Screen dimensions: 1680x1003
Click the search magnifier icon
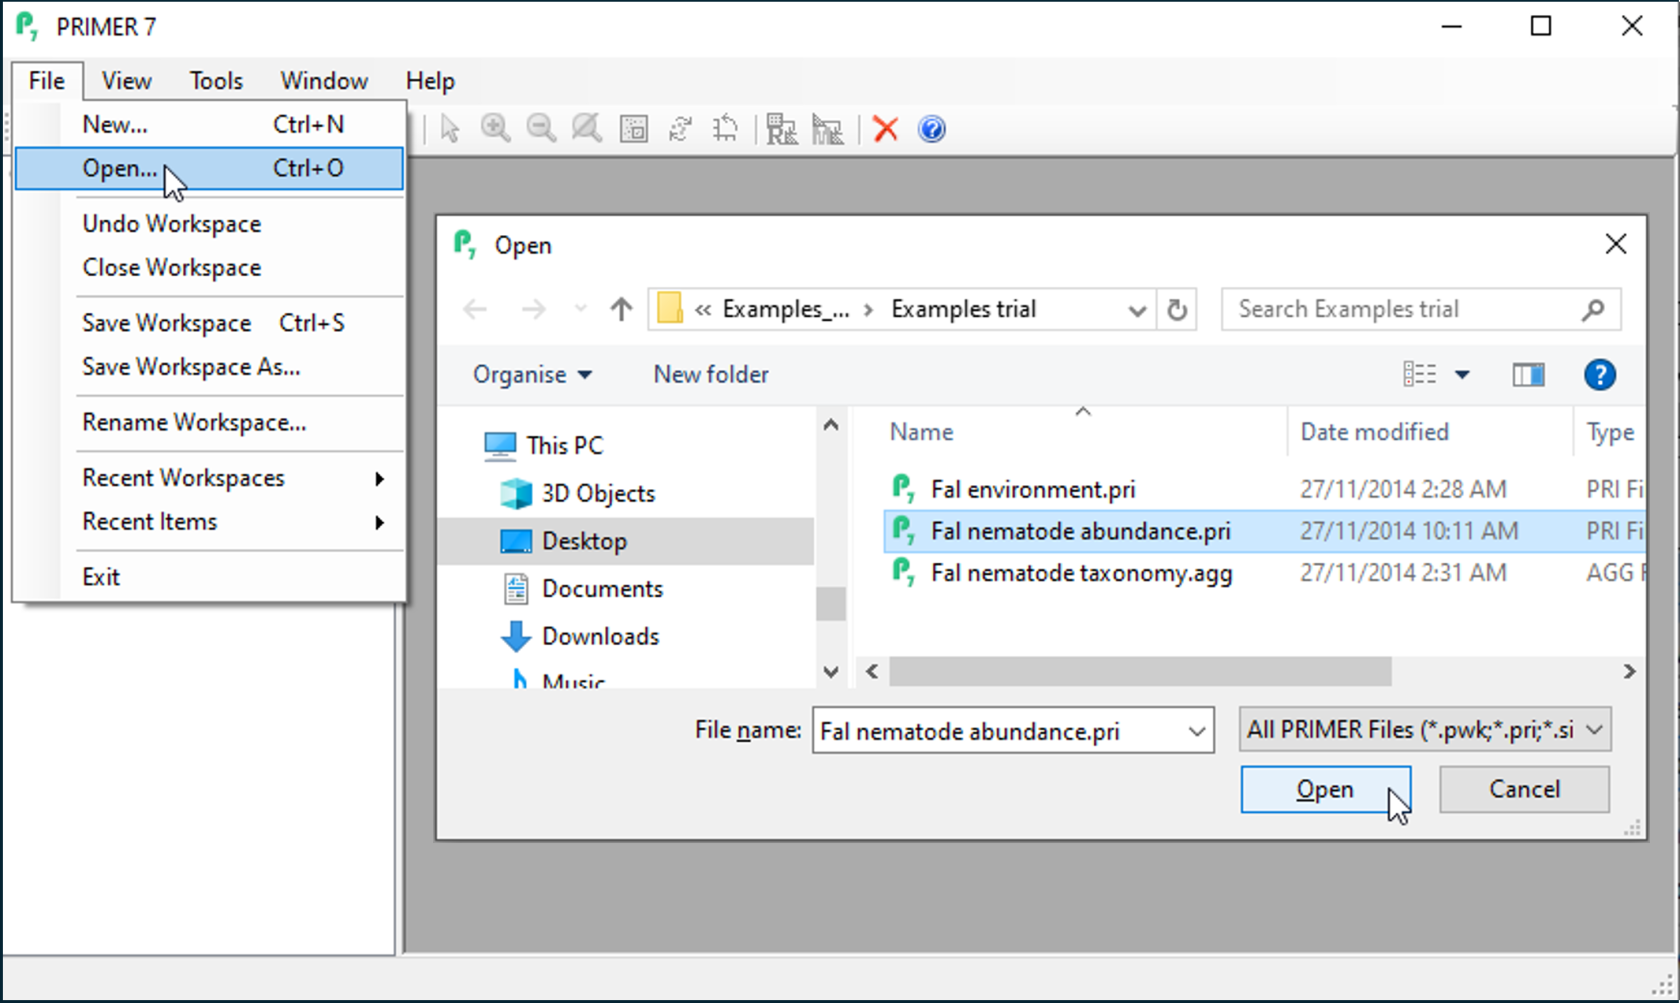click(1592, 310)
